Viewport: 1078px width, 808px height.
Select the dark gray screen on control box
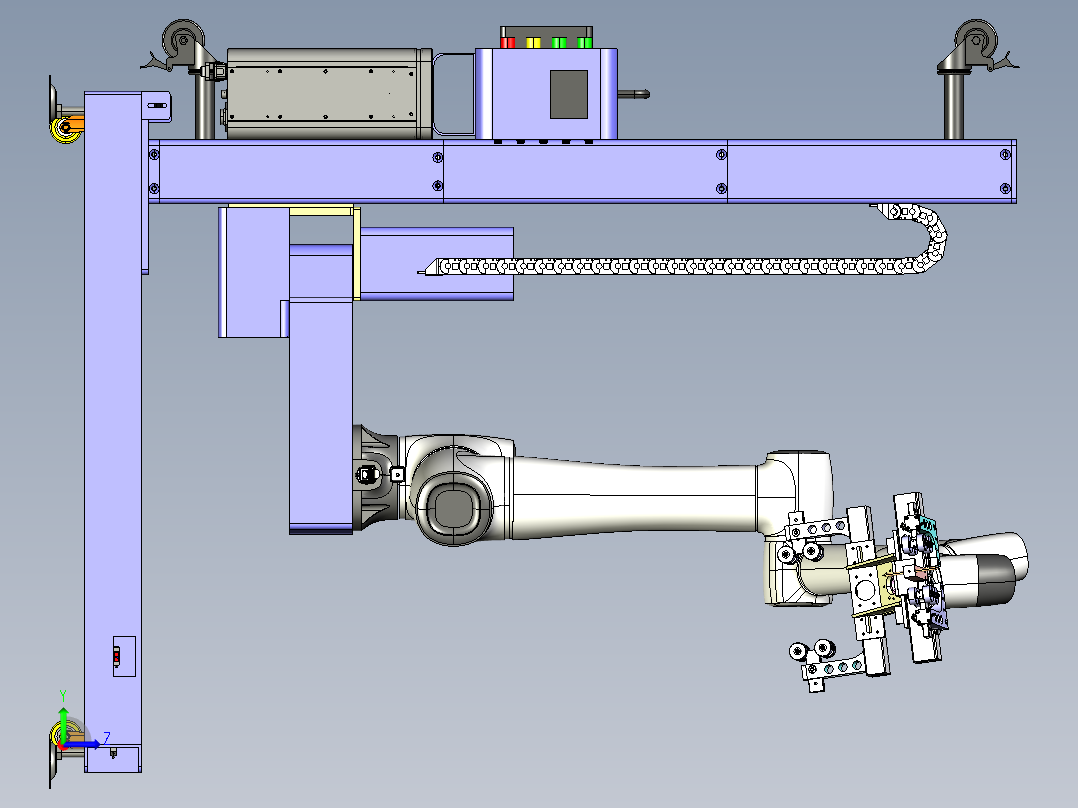pos(569,94)
